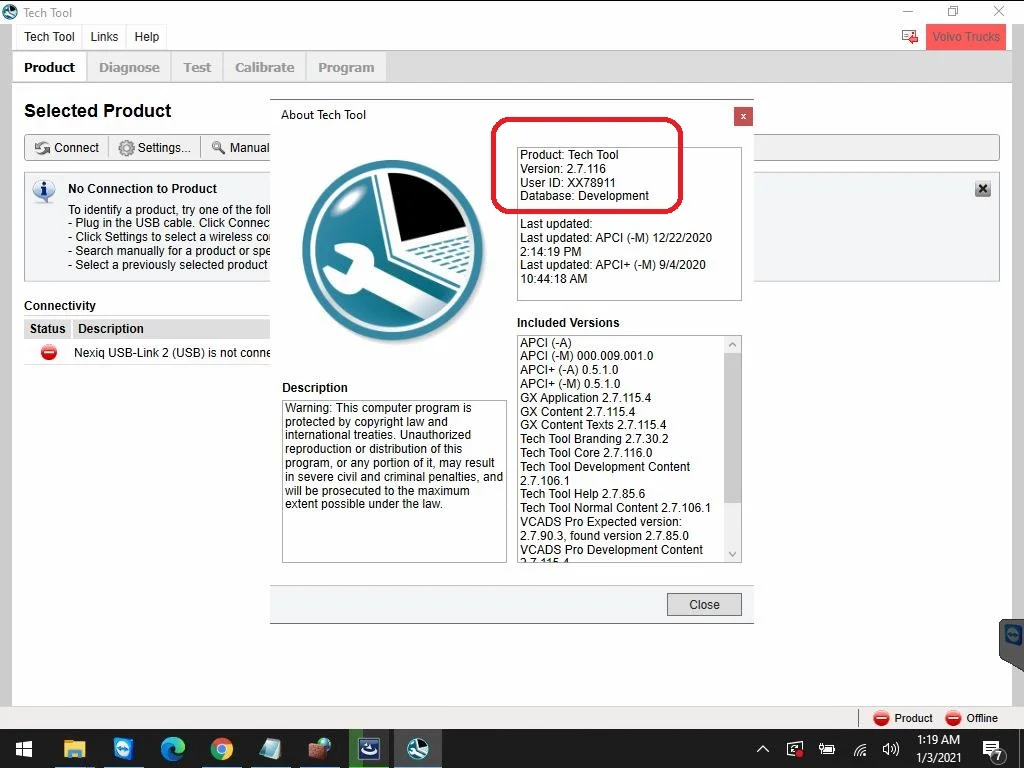Click the Volvo Trucks brand button

(966, 37)
